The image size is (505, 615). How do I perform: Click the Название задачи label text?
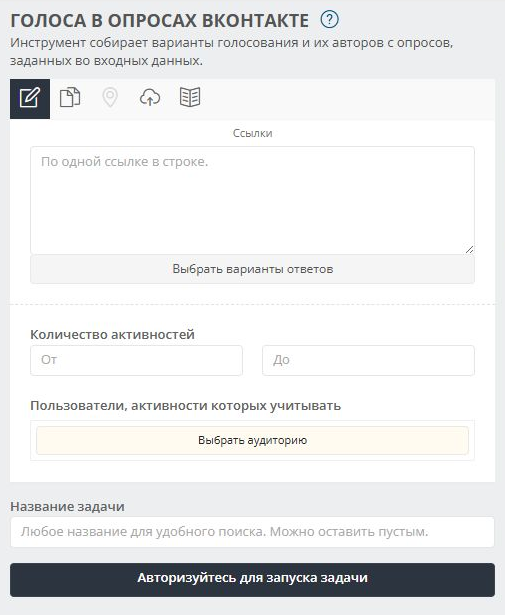pyautogui.click(x=67, y=506)
